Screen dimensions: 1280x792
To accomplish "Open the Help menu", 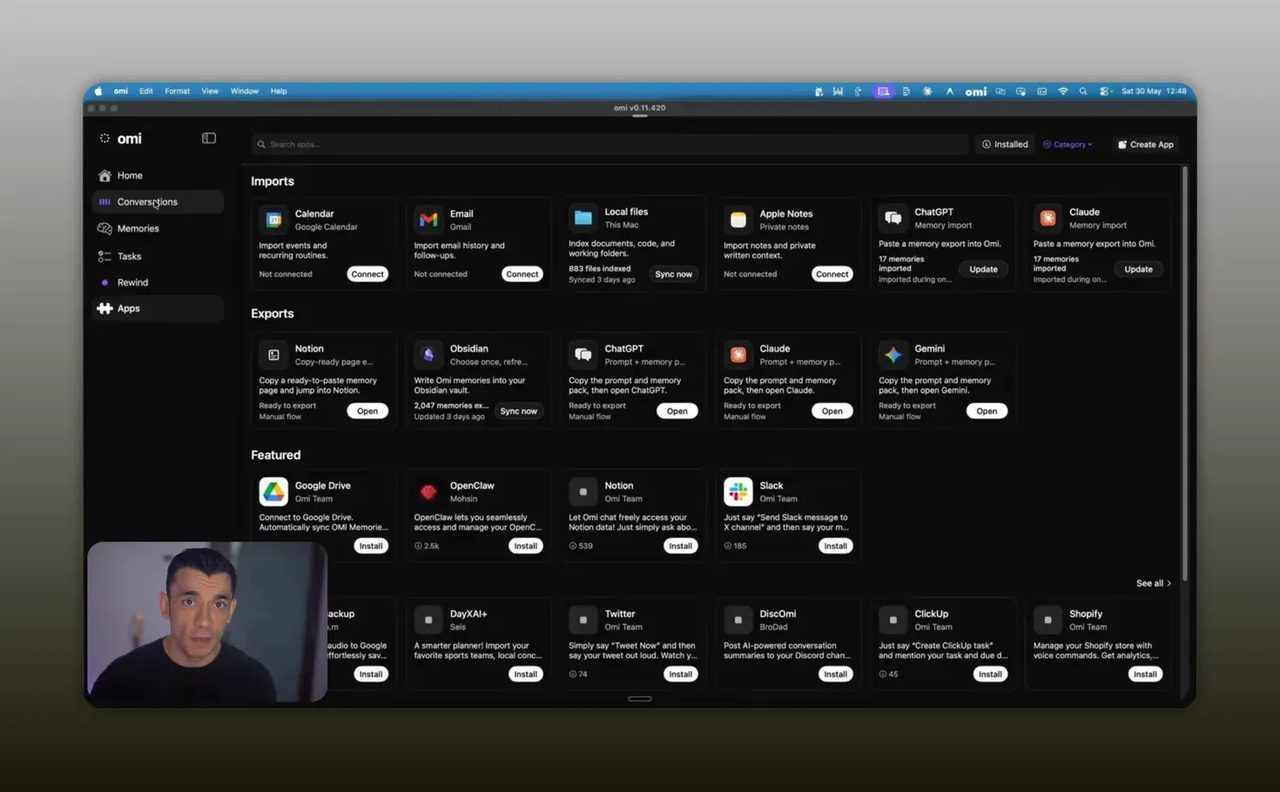I will pos(279,91).
